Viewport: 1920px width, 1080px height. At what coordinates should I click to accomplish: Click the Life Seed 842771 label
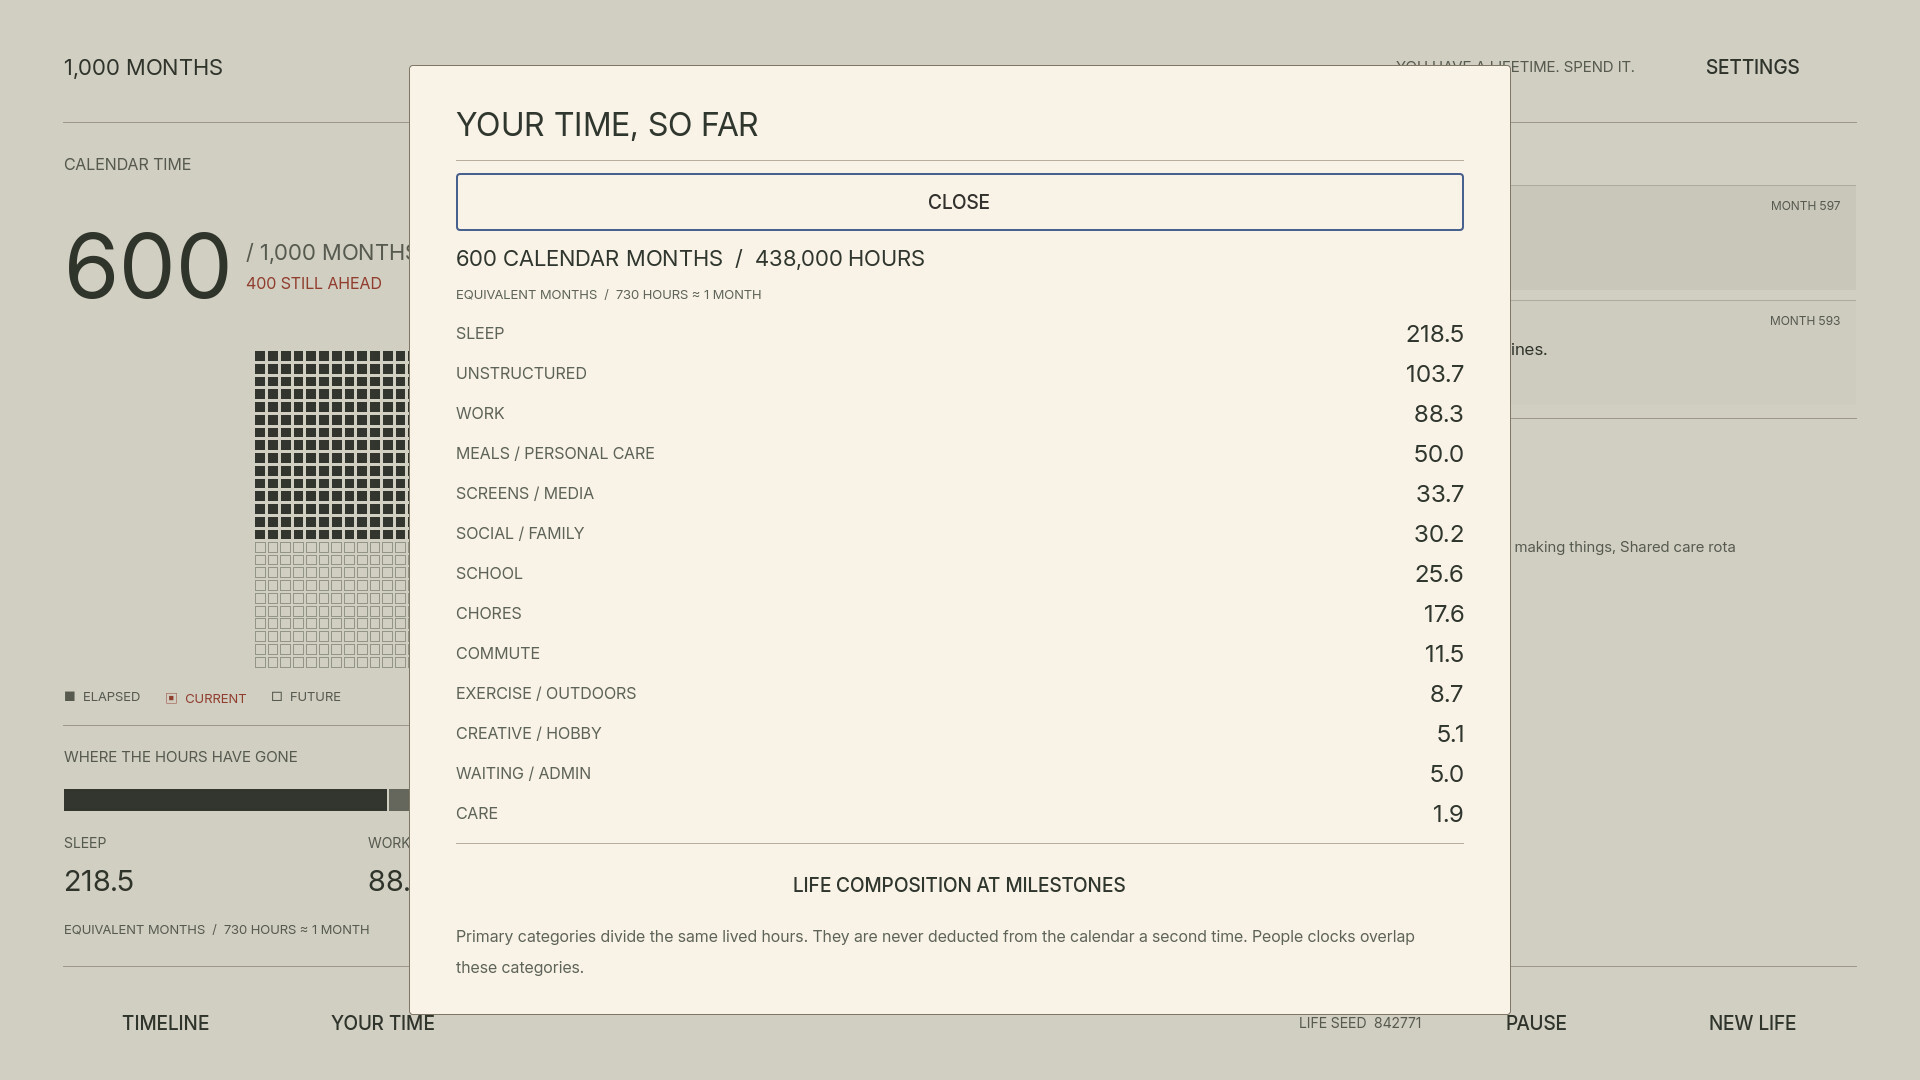coord(1360,1023)
